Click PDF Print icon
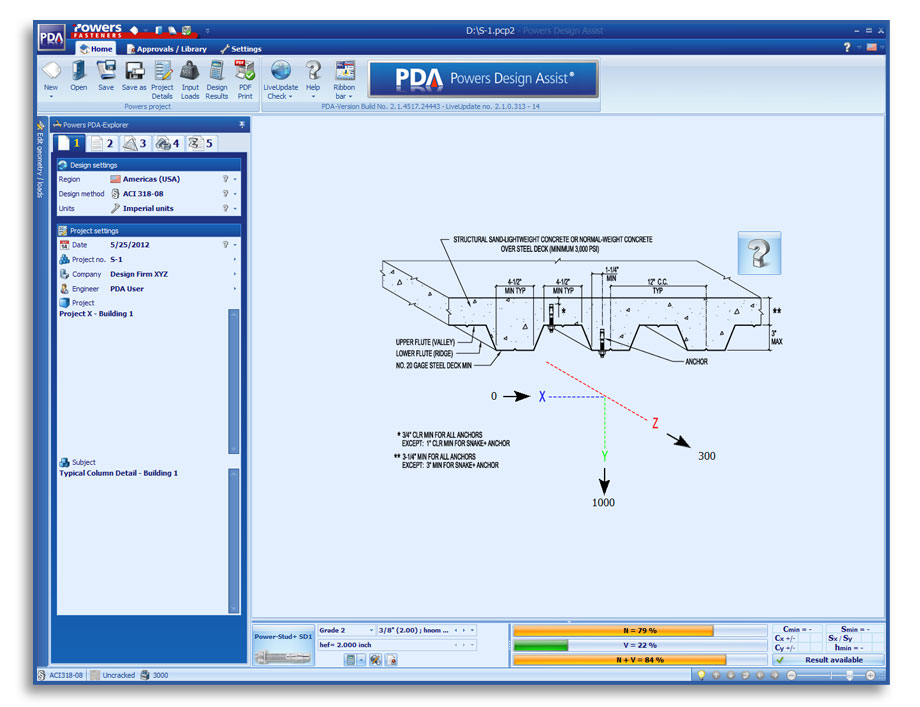920x707 pixels. 245,72
